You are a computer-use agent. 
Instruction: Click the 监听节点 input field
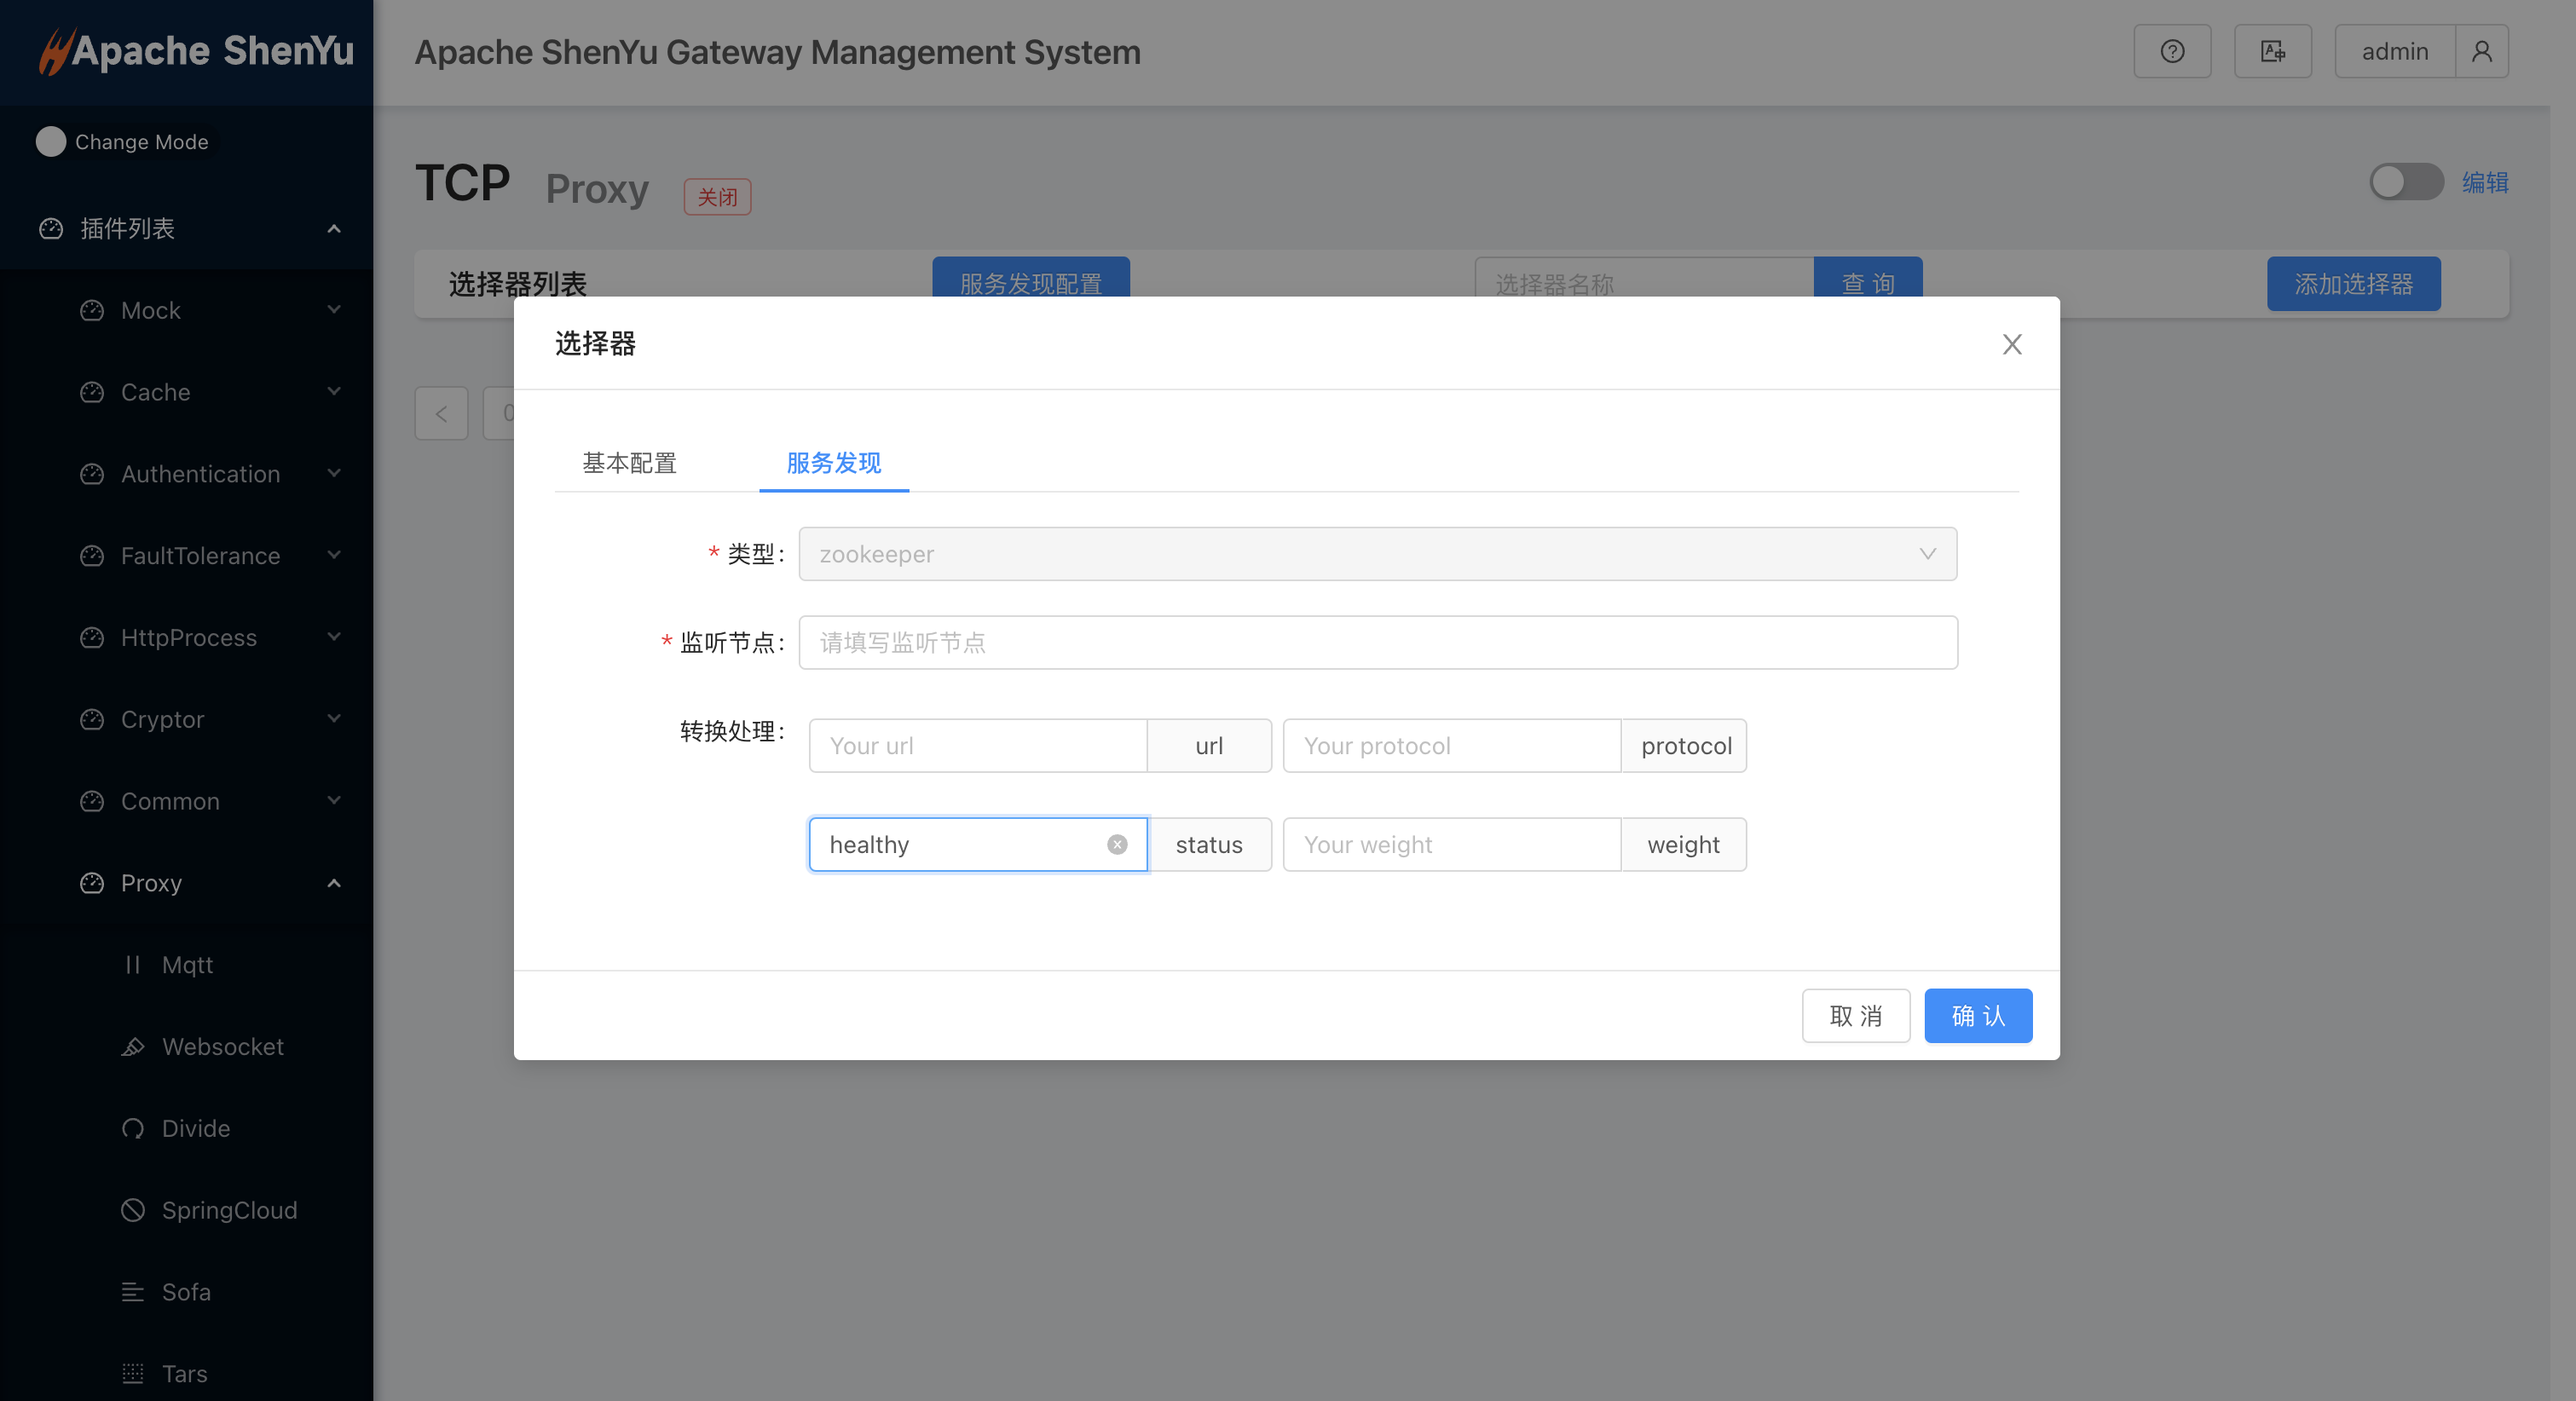[1378, 642]
